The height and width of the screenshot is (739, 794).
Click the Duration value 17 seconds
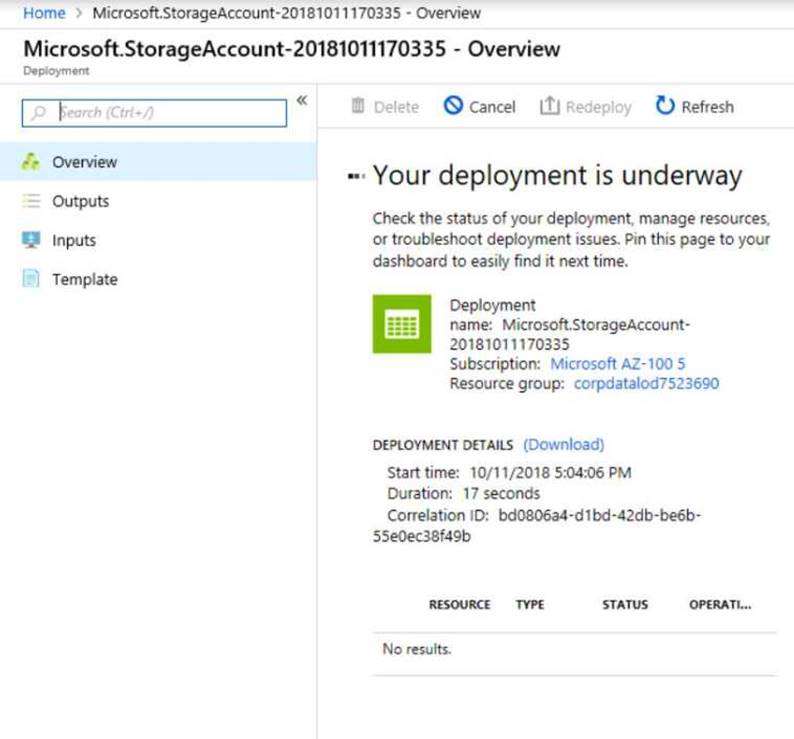coord(501,493)
